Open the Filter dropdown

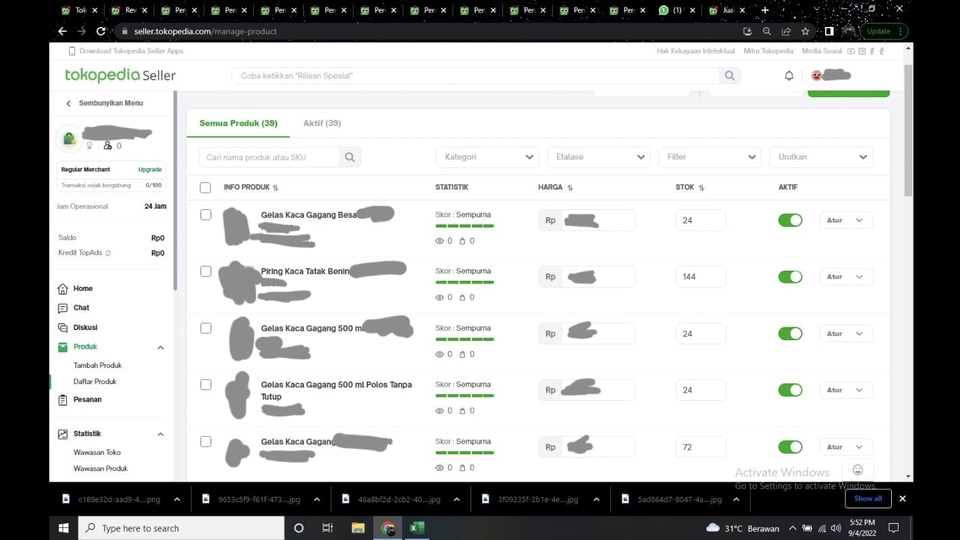coord(710,157)
